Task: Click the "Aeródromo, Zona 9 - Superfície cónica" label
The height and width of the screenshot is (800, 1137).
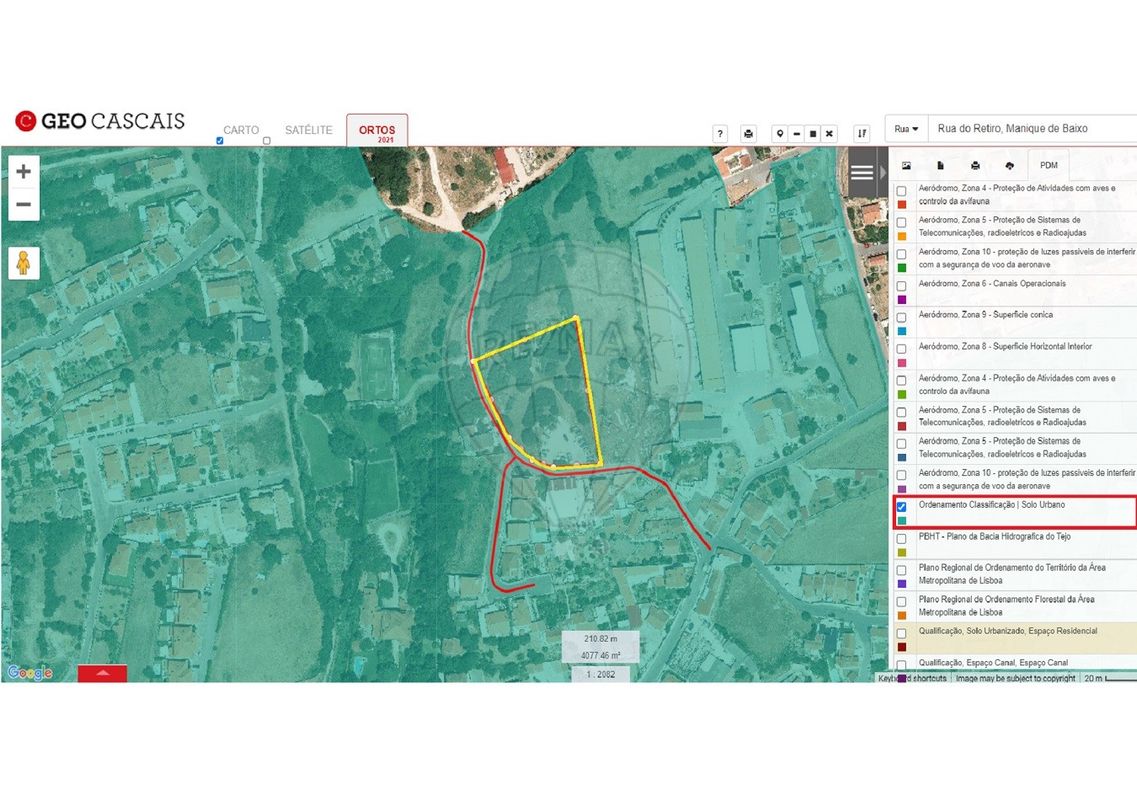Action: click(985, 315)
